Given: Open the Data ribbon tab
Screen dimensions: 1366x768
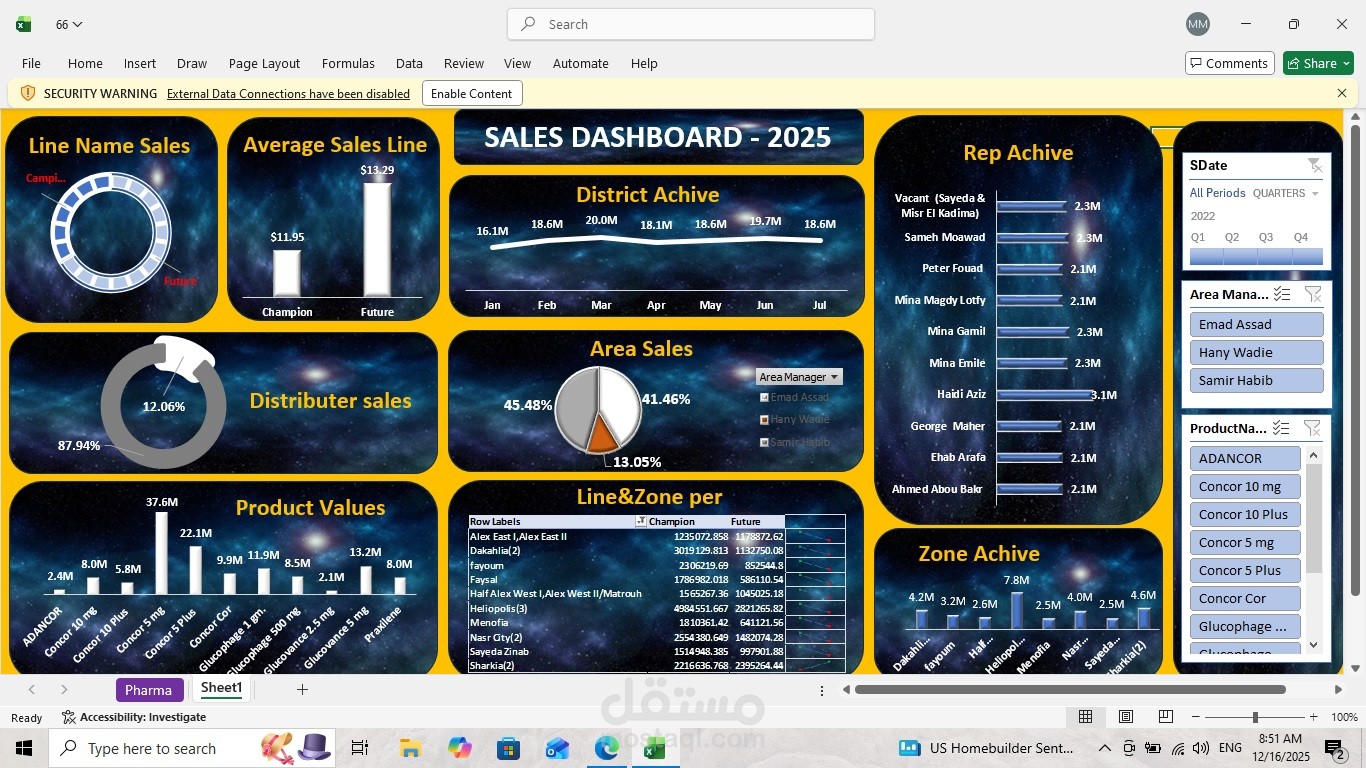Looking at the screenshot, I should 409,63.
